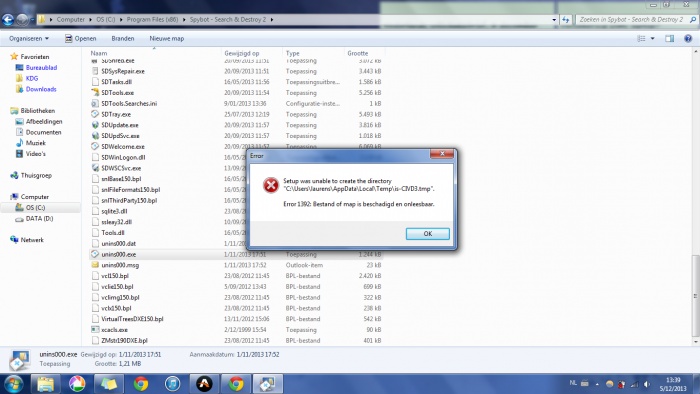The width and height of the screenshot is (700, 394).
Task: Expand the arrow after Spybot breadcrumb
Action: (272, 20)
